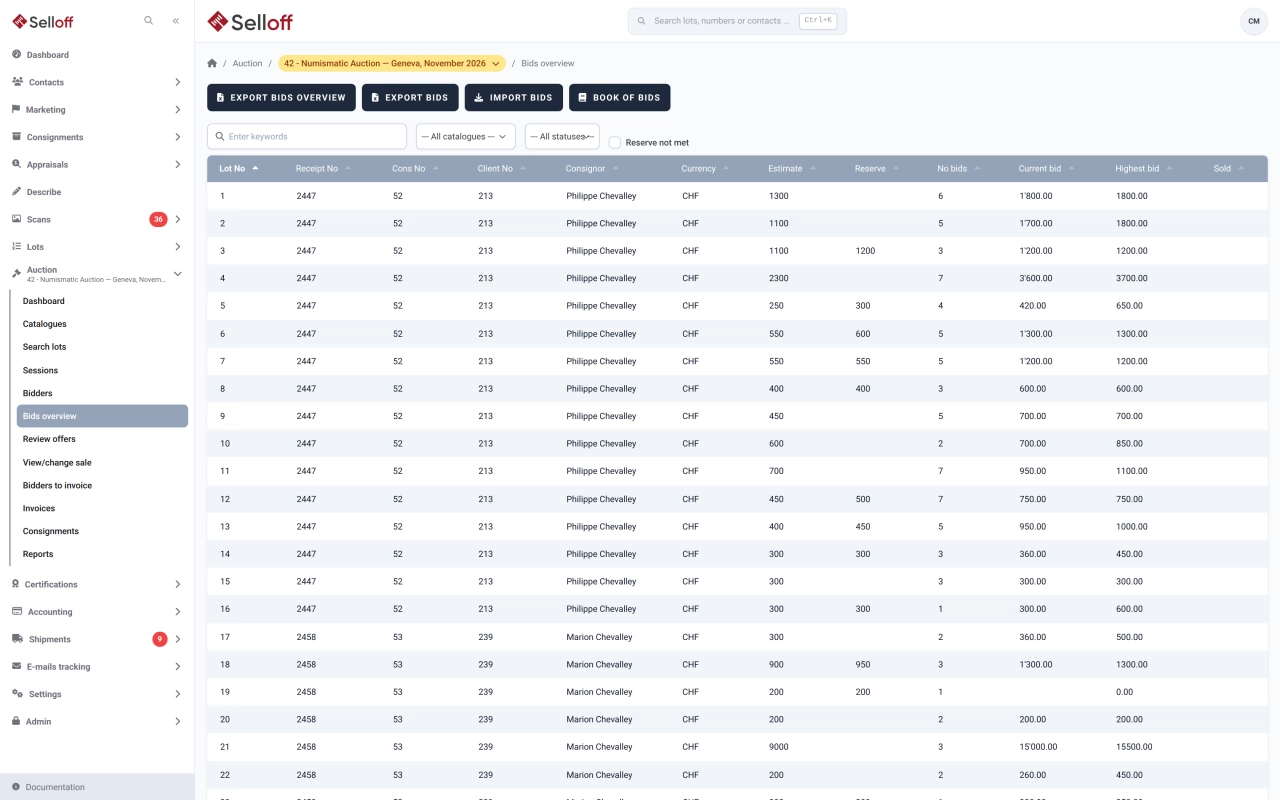Click the Admin lock icon
Image resolution: width=1280 pixels, height=800 pixels.
tap(17, 721)
